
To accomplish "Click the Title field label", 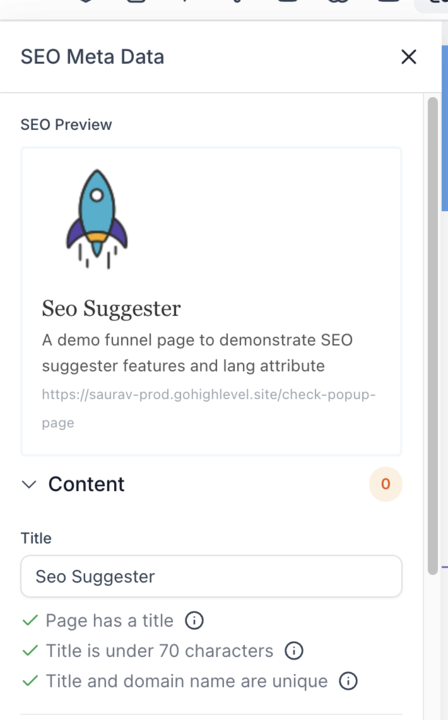I will click(x=36, y=538).
